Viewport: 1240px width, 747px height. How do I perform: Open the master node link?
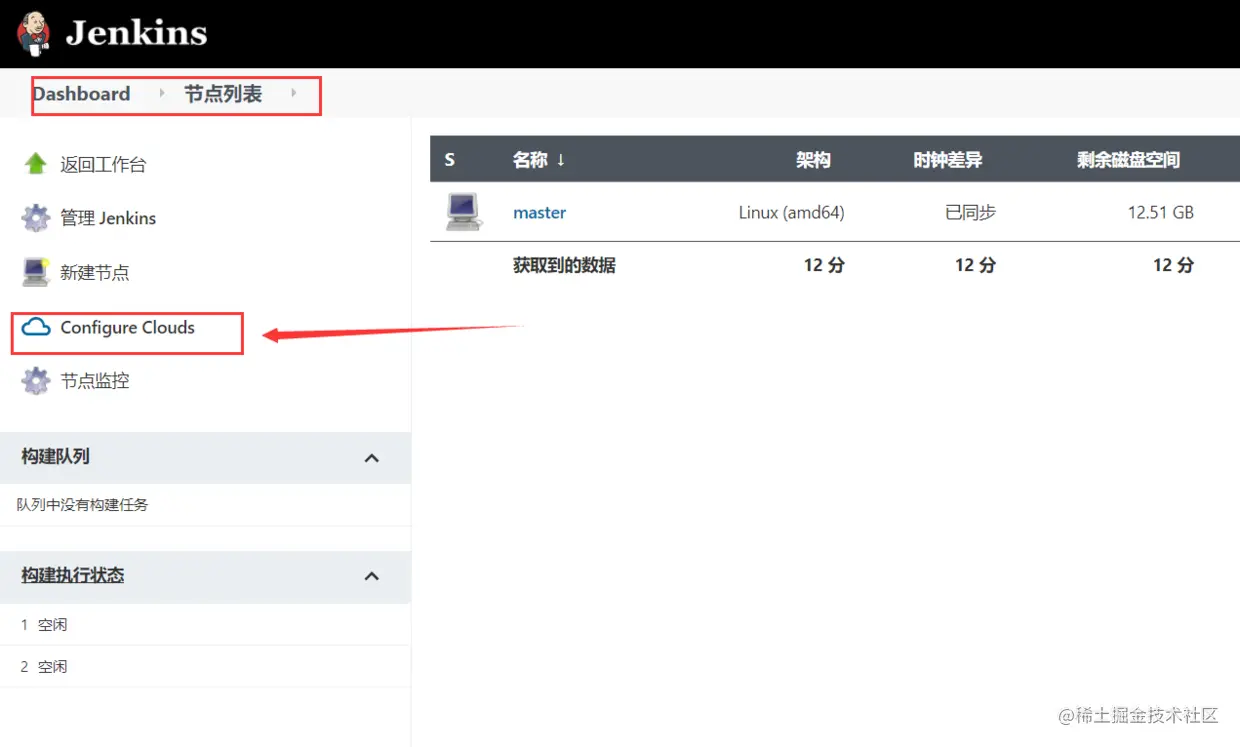coord(539,213)
